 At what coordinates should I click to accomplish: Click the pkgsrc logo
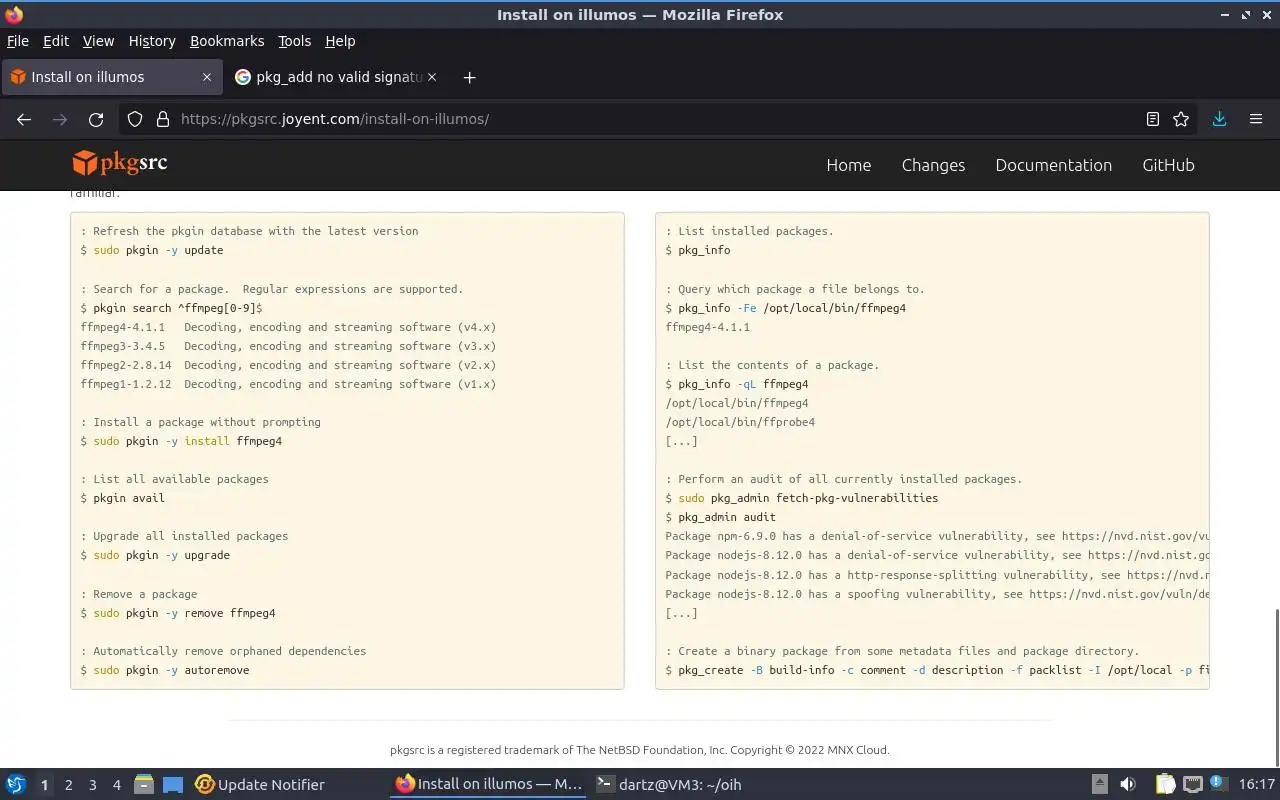(x=120, y=163)
